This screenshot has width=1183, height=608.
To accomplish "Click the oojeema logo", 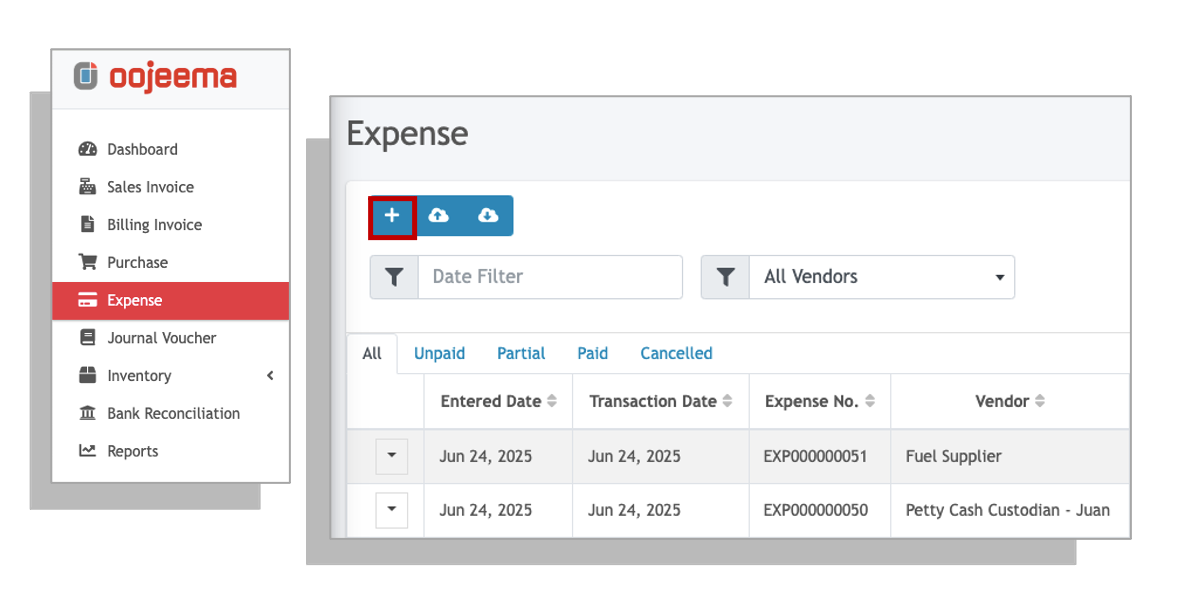I will [155, 76].
